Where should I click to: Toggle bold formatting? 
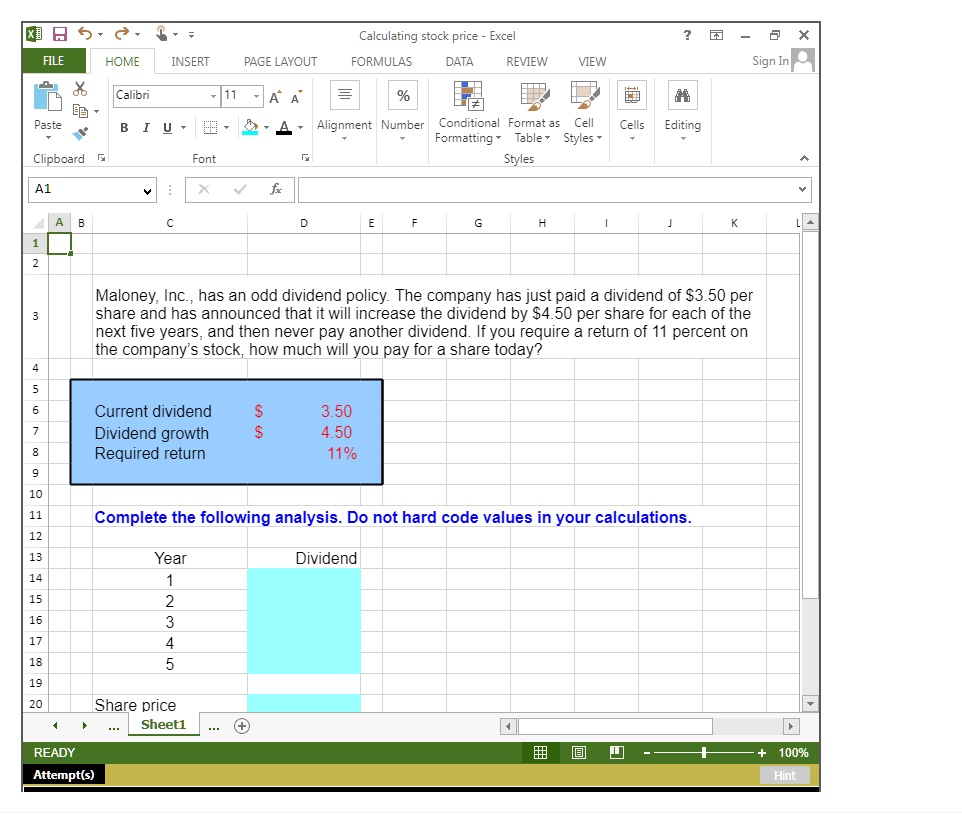[123, 128]
